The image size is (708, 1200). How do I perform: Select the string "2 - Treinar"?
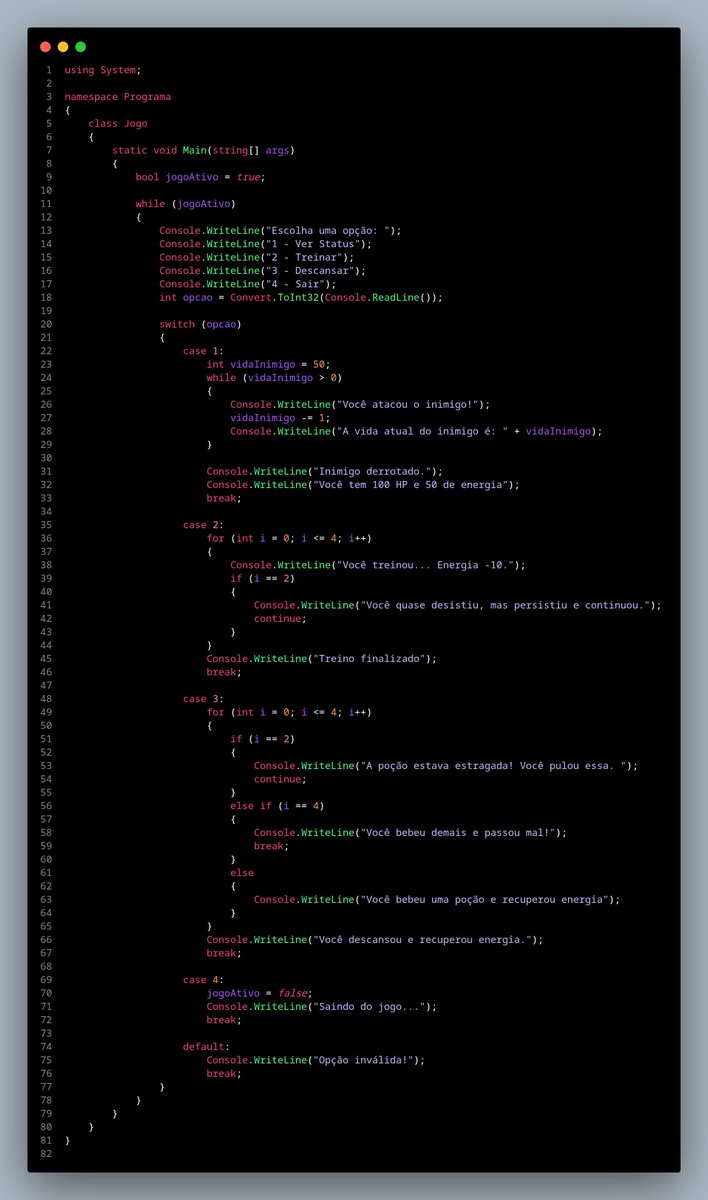[304, 257]
